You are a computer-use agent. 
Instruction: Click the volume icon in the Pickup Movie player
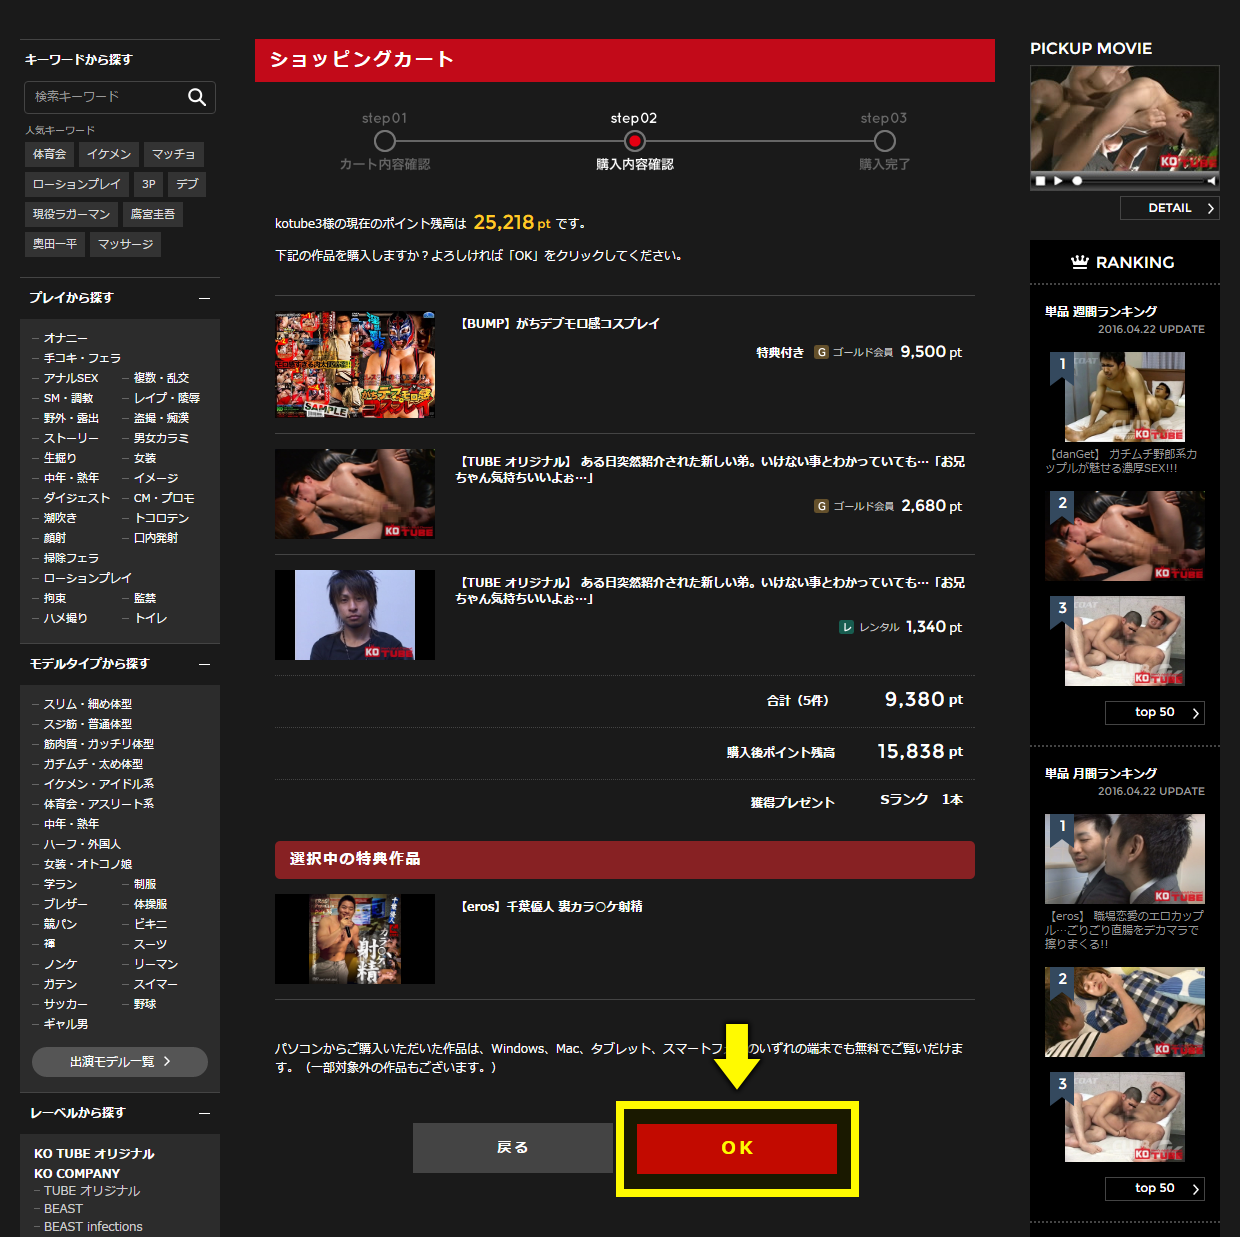(1211, 181)
